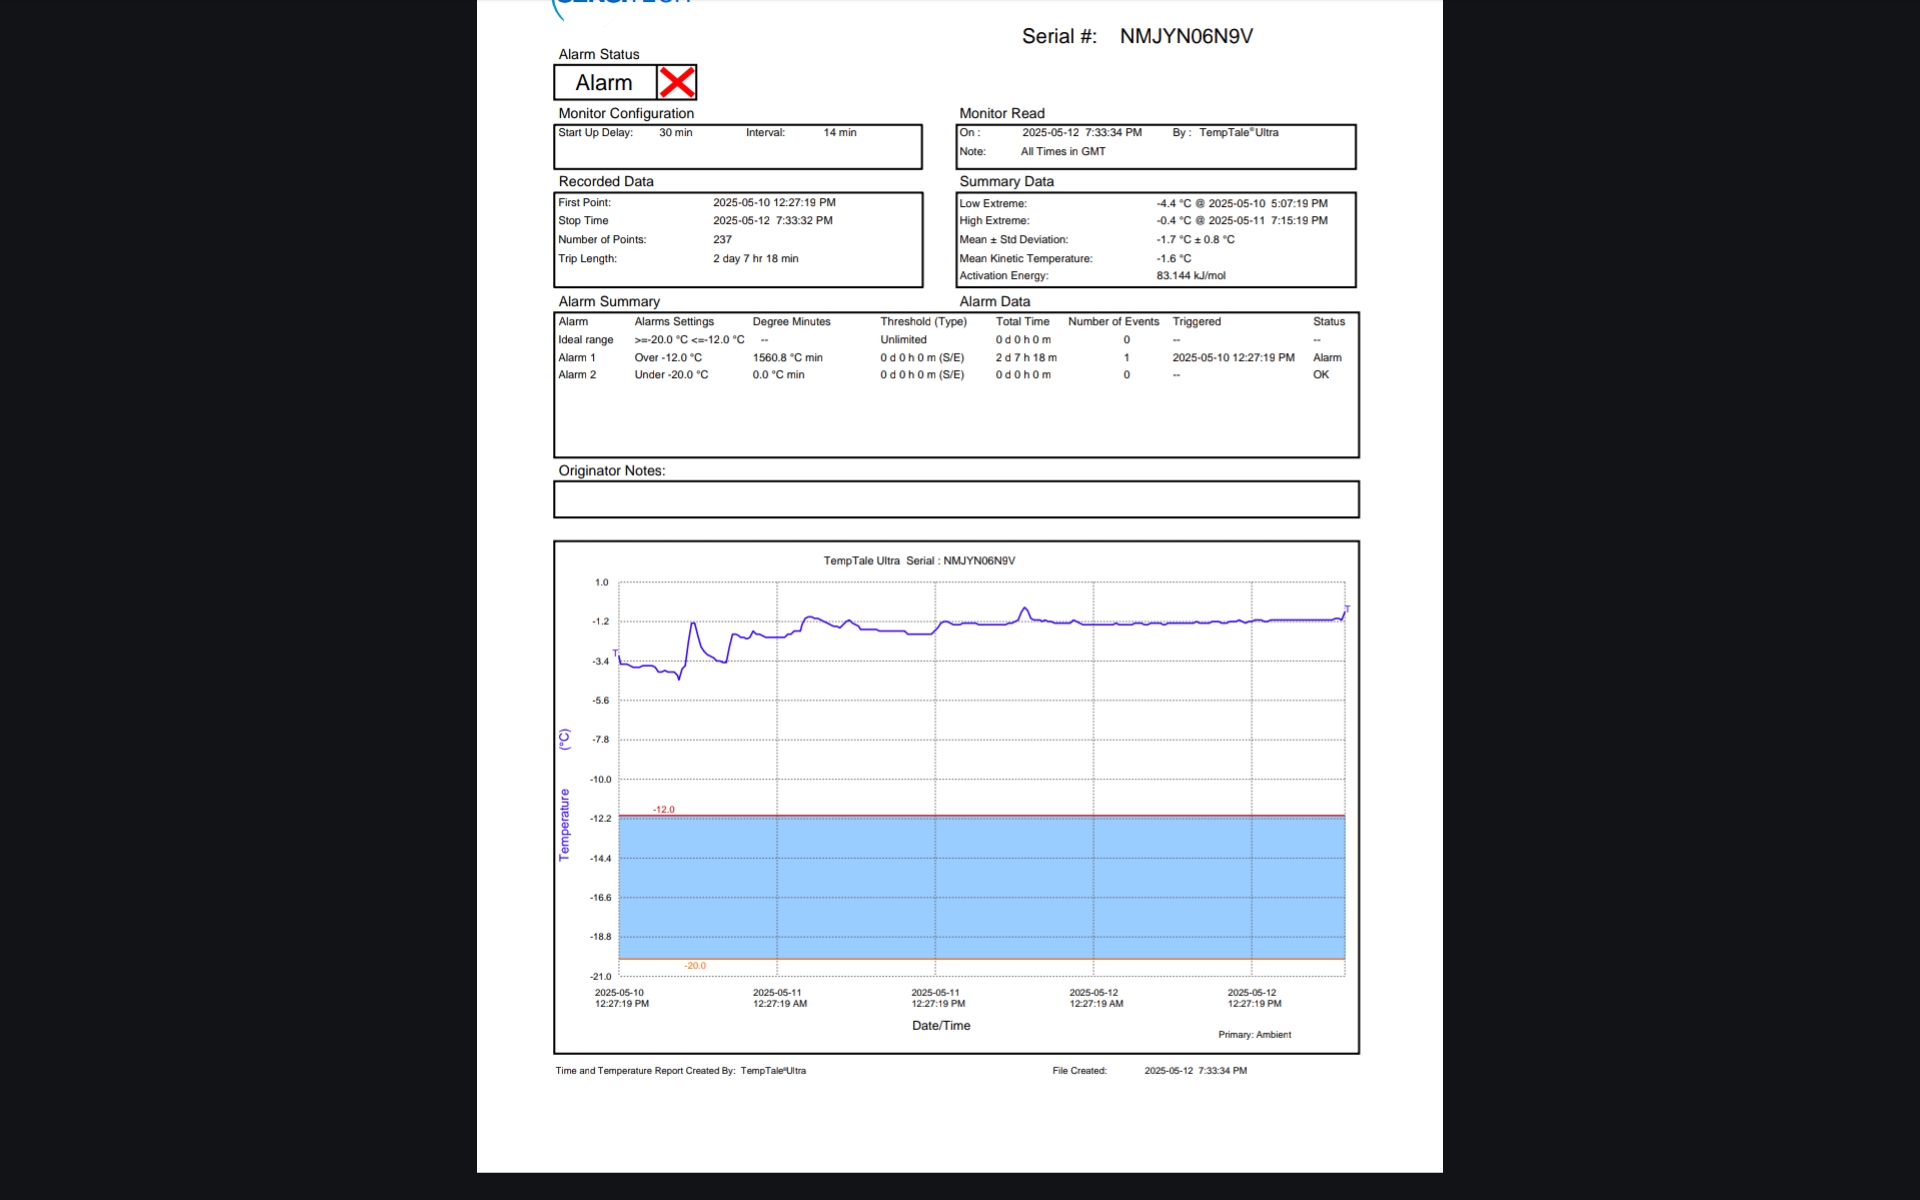Click the Primary: Ambient legend text
This screenshot has width=1920, height=1200.
pos(1254,1035)
